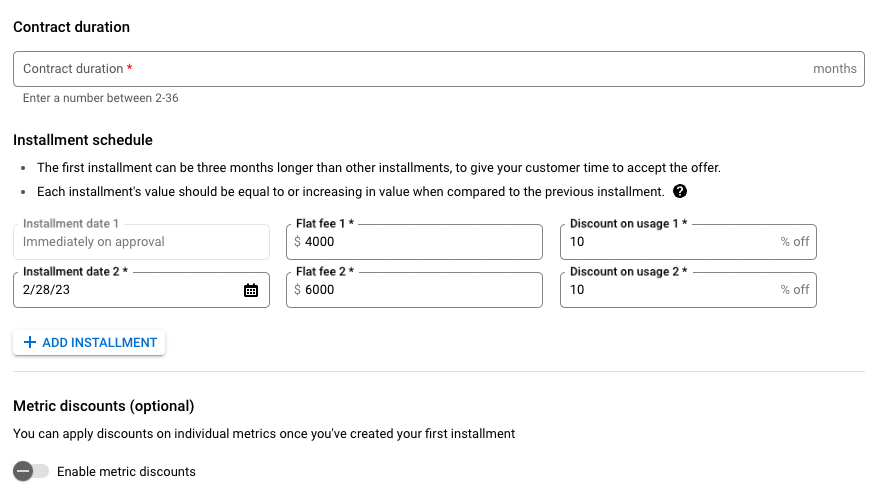The image size is (881, 503).
Task: Click the Flat fee 2 field
Action: click(x=414, y=290)
